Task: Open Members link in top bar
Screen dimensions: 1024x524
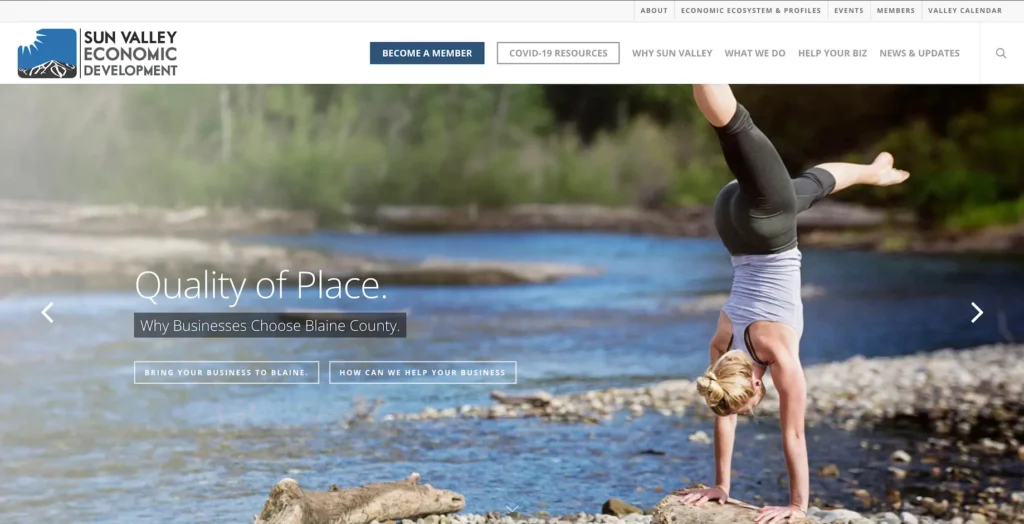Action: tap(896, 10)
